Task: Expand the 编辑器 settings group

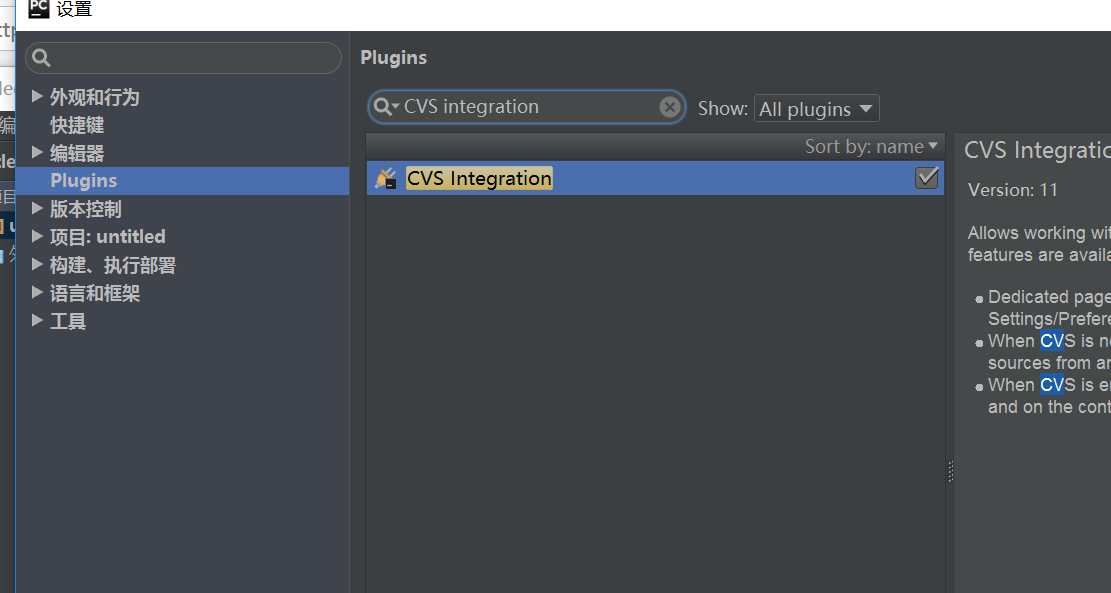Action: [37, 153]
